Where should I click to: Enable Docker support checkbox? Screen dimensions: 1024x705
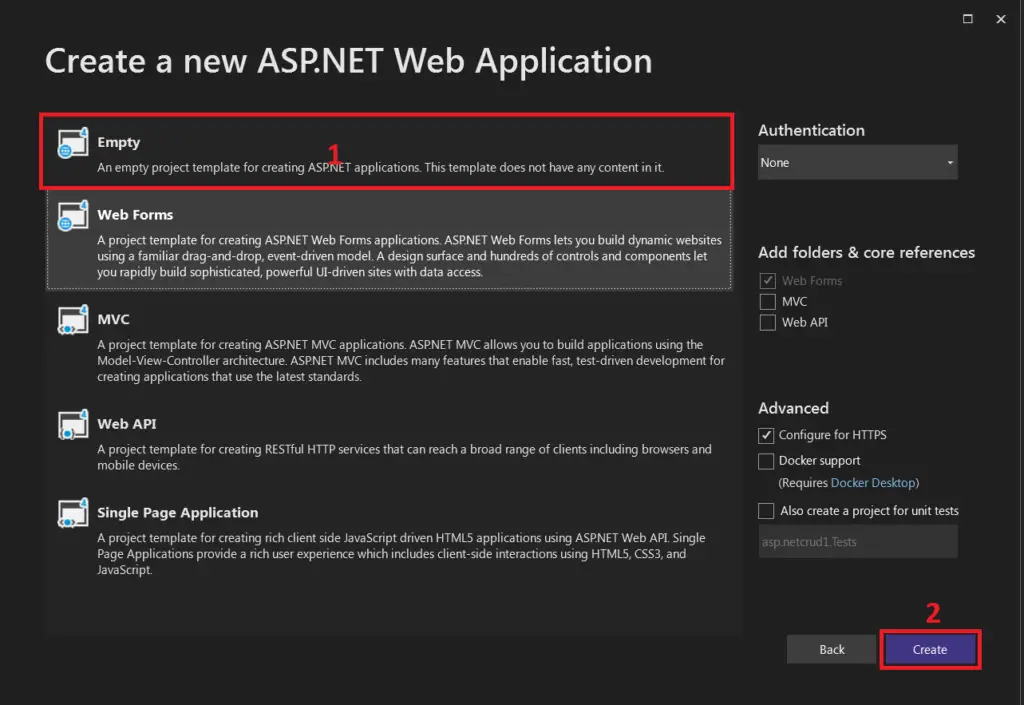[x=766, y=461]
